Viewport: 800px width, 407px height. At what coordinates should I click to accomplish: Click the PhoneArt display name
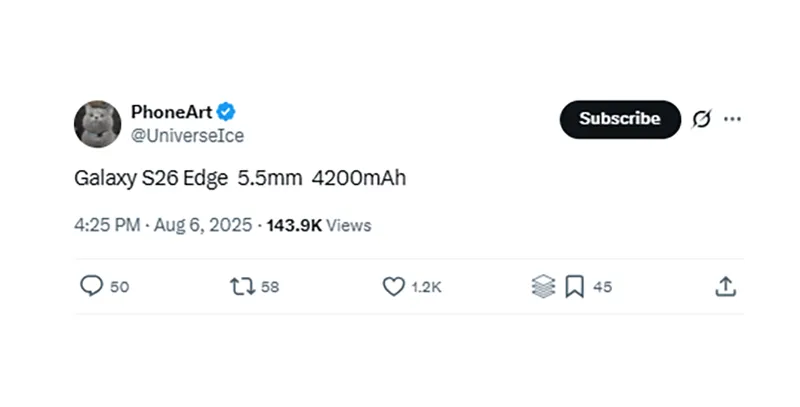[x=172, y=111]
